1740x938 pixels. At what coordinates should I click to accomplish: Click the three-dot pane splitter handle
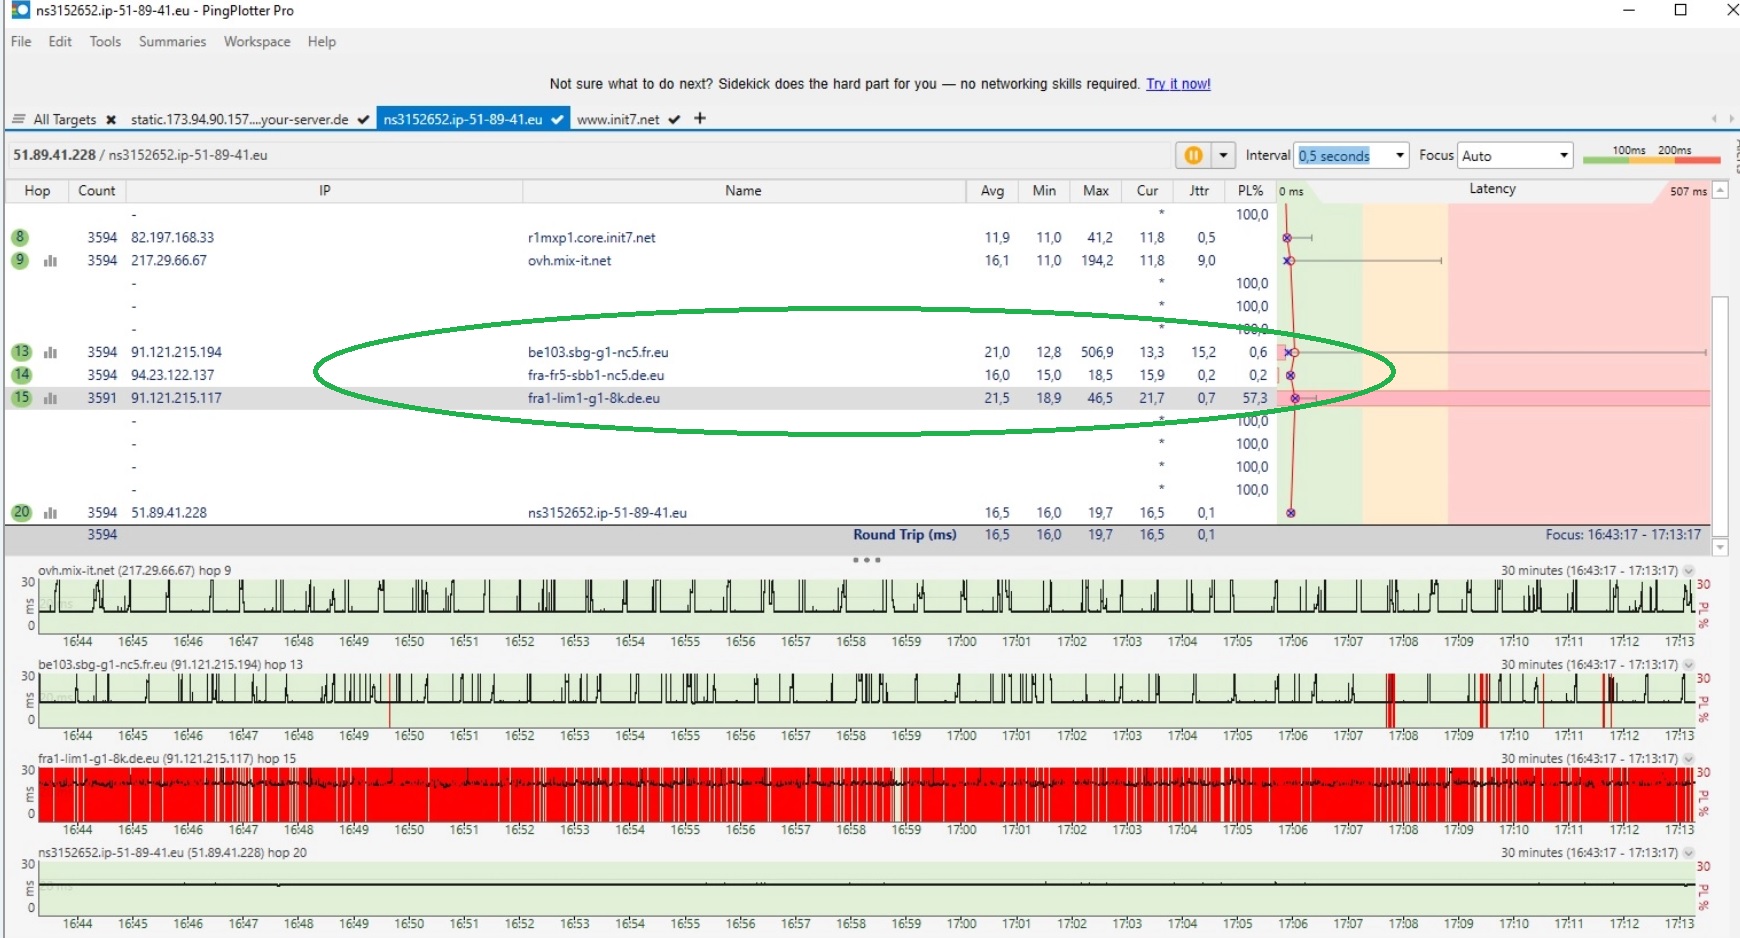(866, 560)
